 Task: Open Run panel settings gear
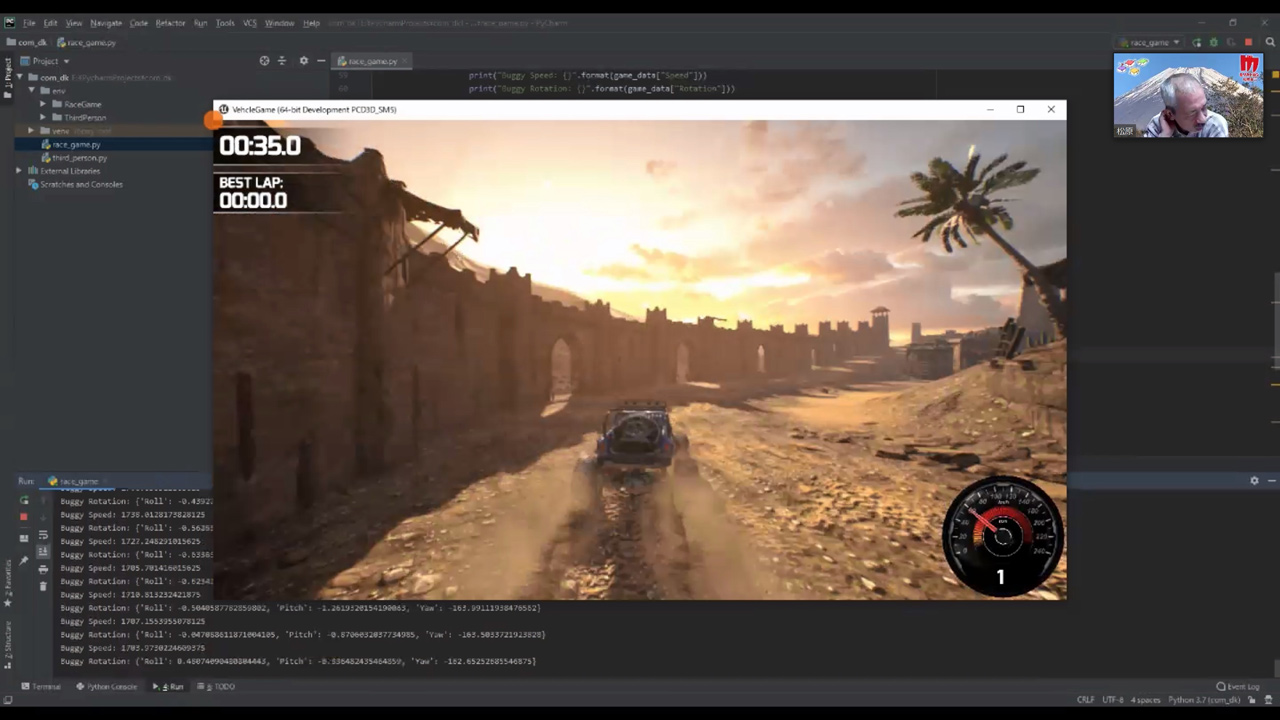[x=1254, y=481]
